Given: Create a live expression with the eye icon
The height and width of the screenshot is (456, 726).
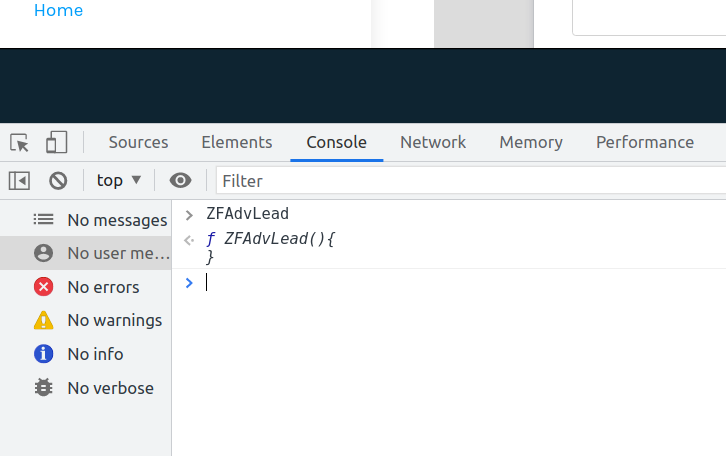Looking at the screenshot, I should click(180, 180).
